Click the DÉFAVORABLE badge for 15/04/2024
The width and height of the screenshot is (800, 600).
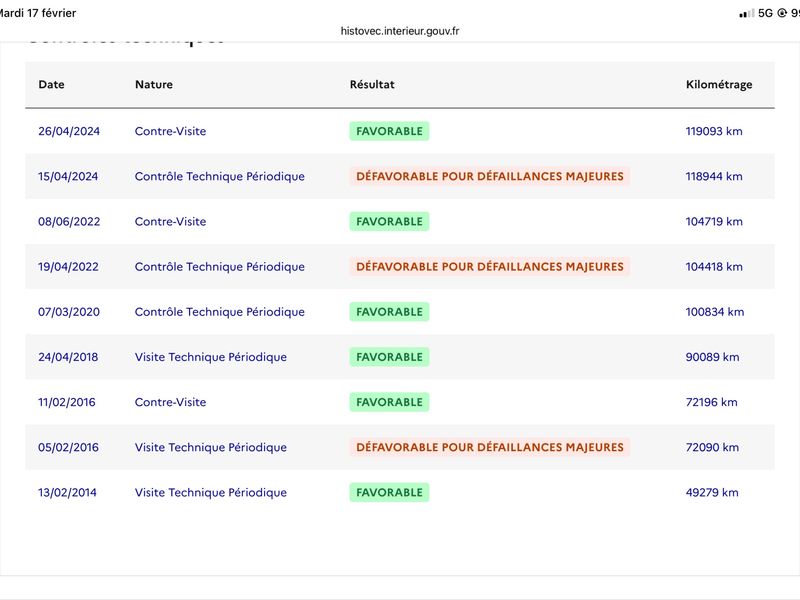pos(489,177)
